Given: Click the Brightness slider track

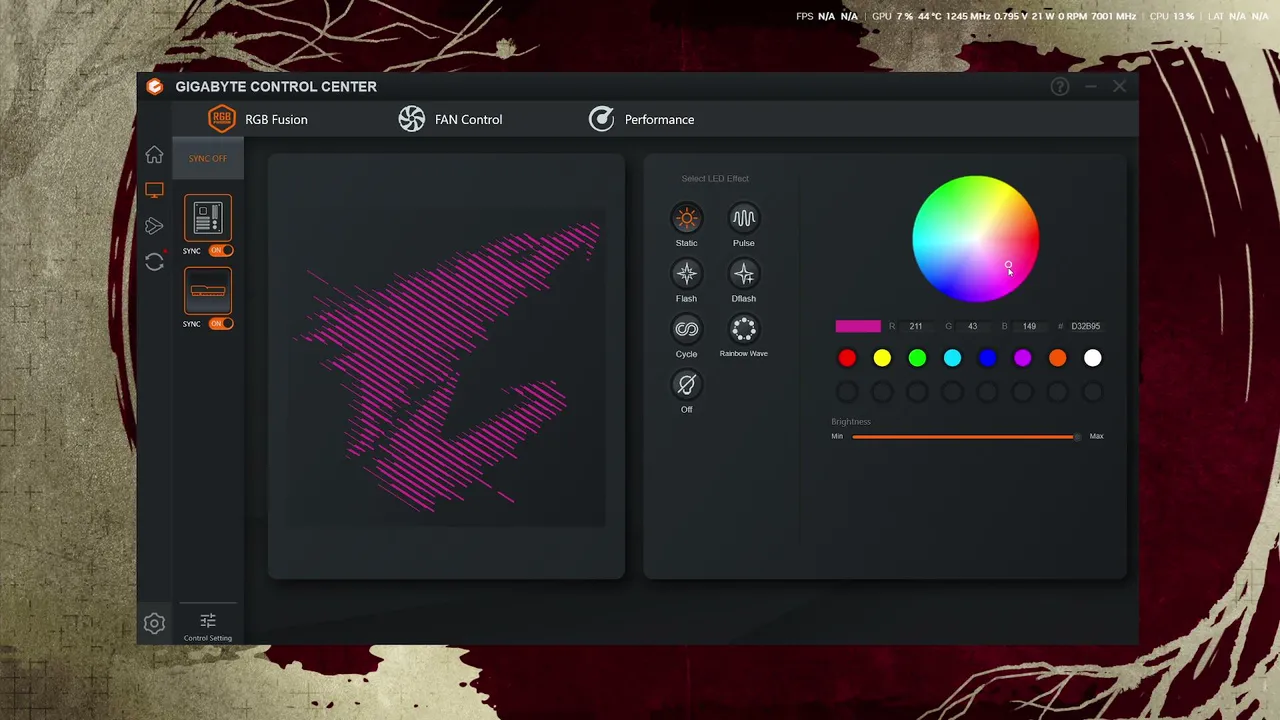Looking at the screenshot, I should 965,437.
